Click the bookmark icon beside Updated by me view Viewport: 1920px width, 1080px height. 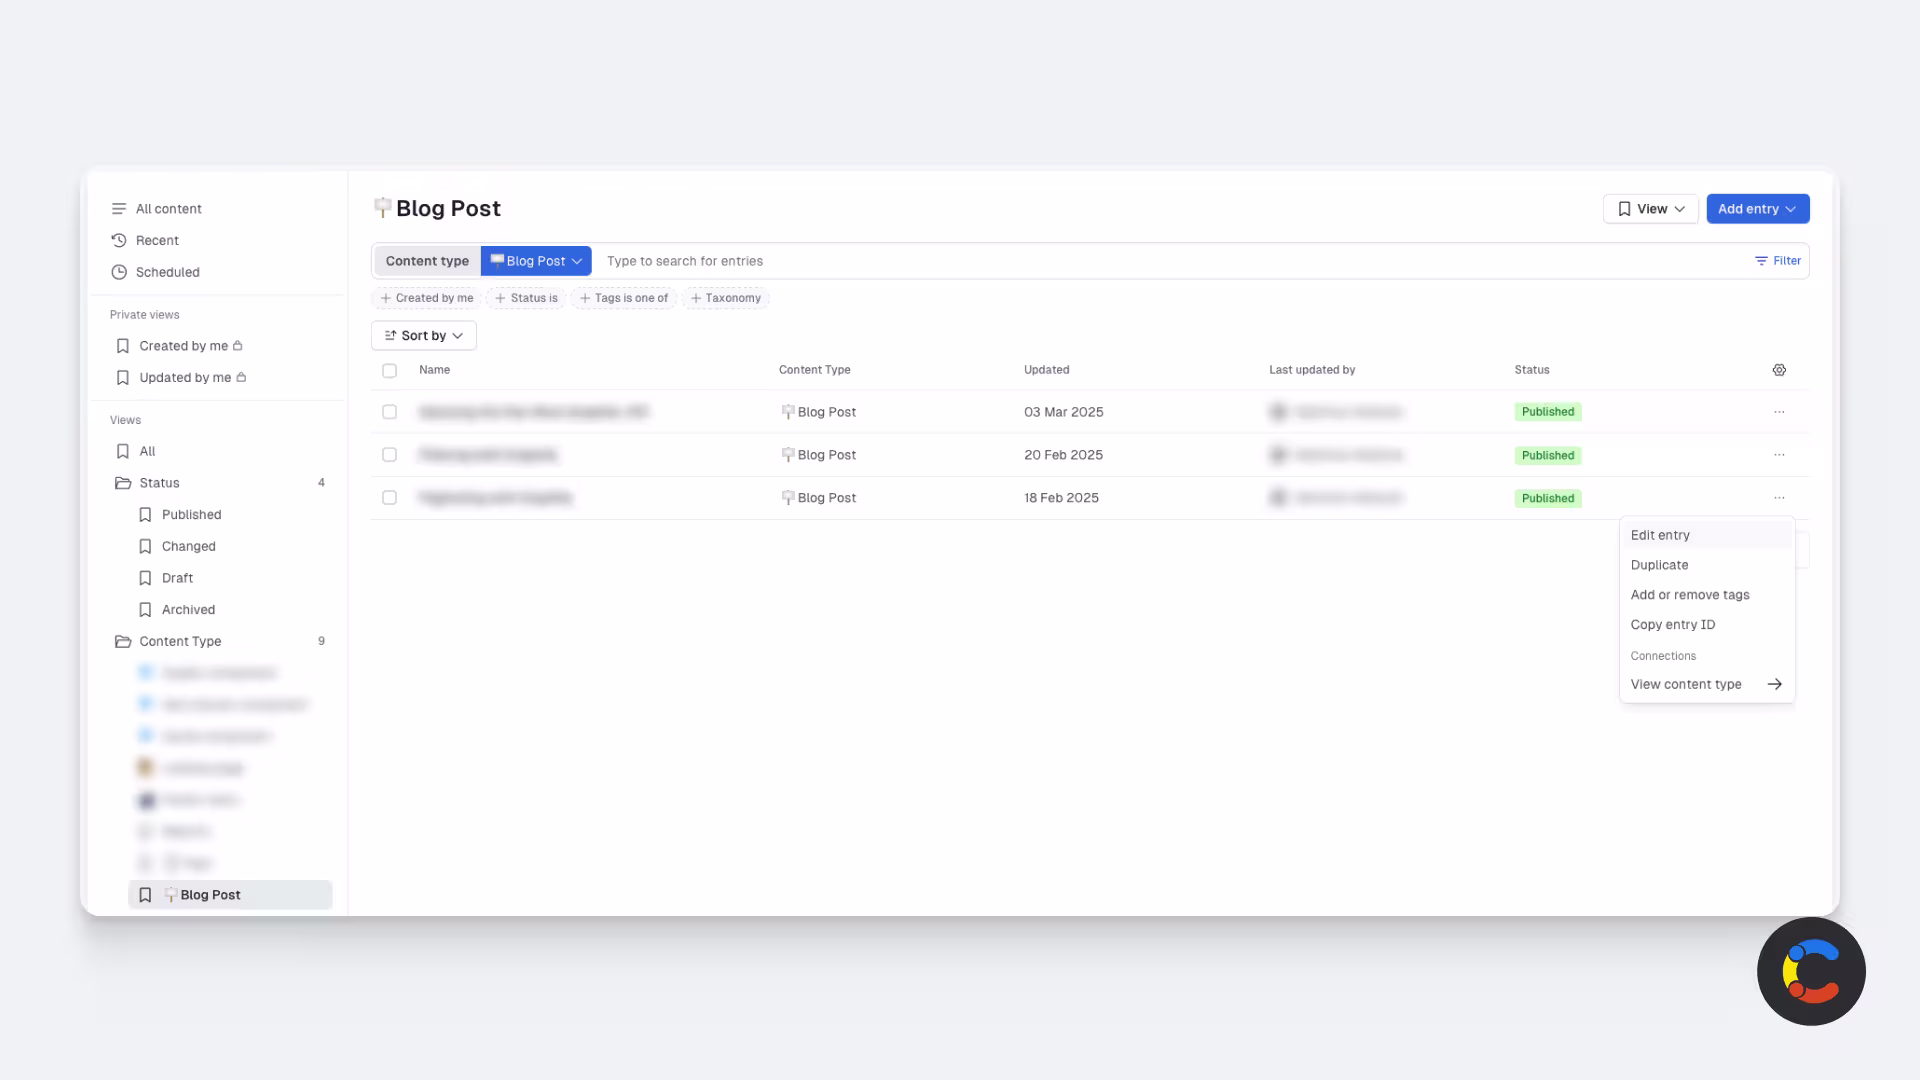point(123,378)
